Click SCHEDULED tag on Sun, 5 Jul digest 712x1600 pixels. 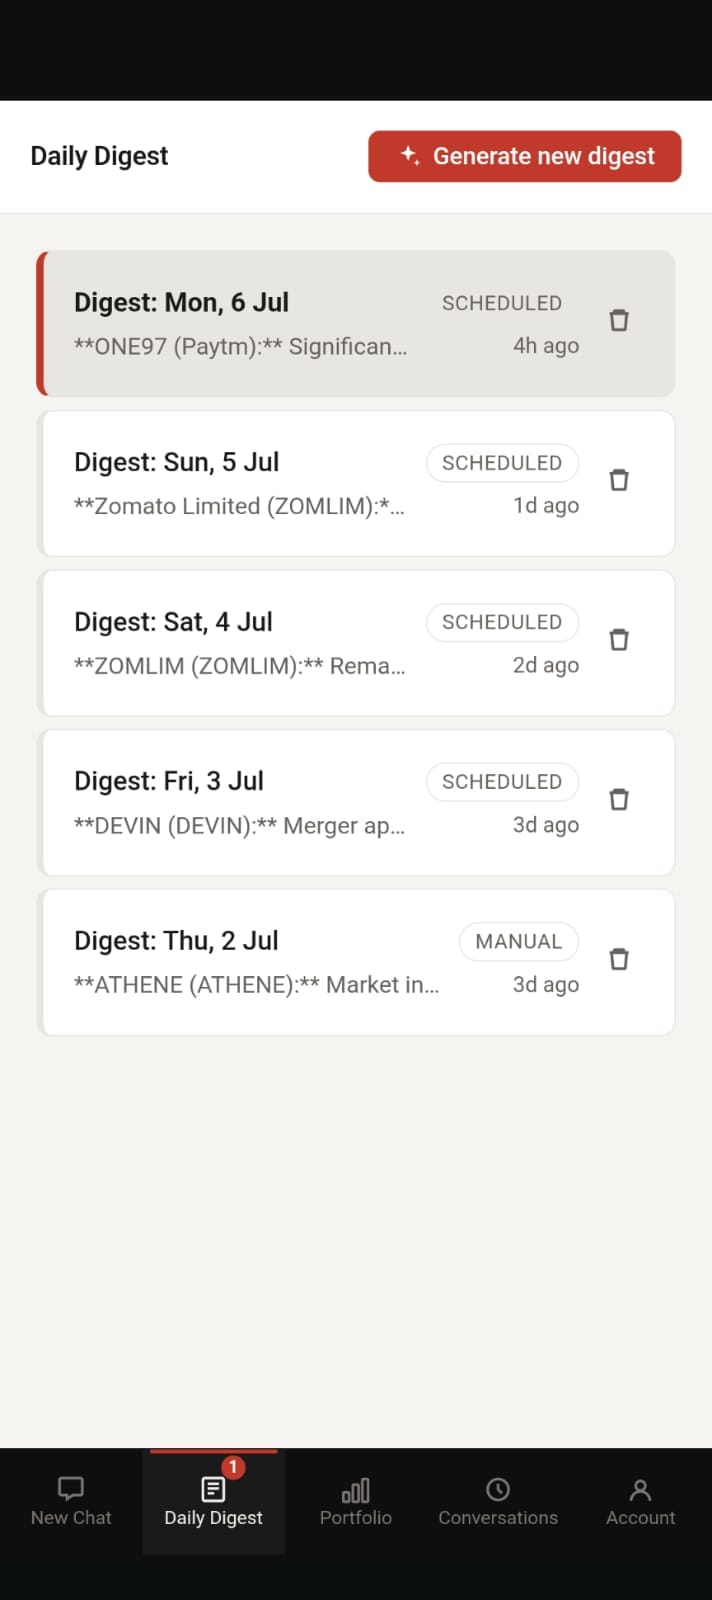coord(502,463)
